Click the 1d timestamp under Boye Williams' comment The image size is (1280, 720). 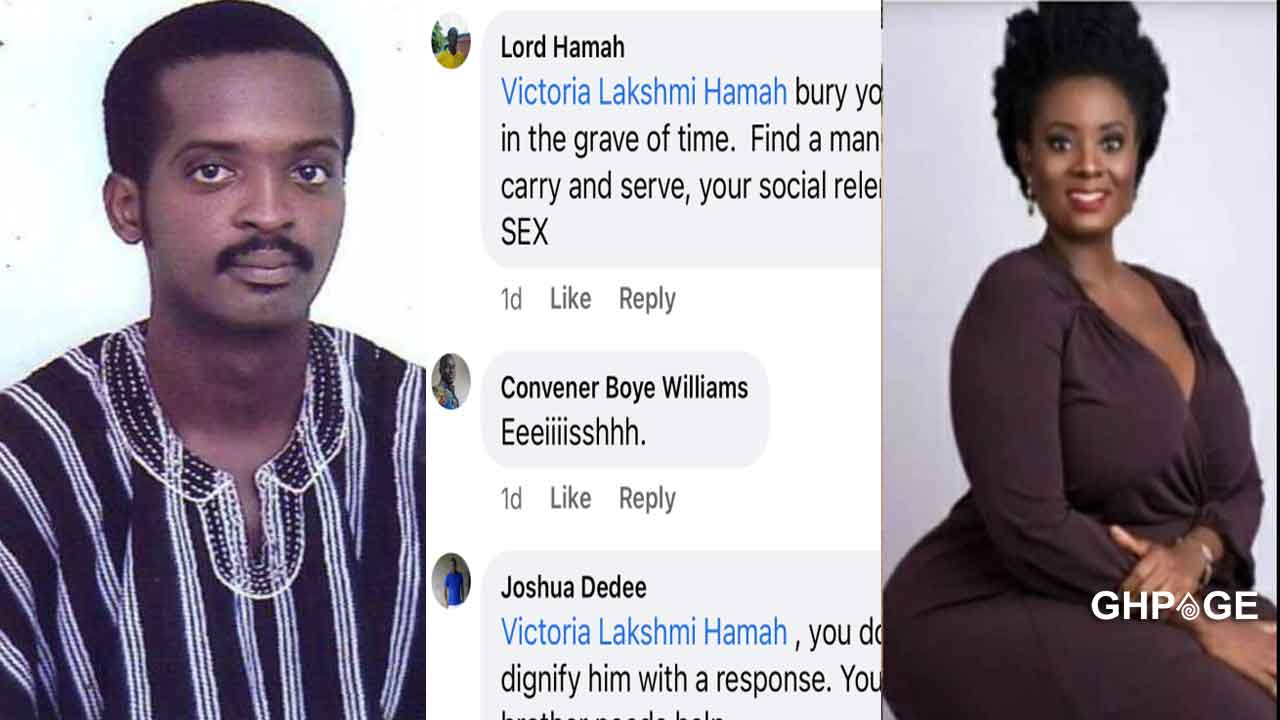coord(511,498)
